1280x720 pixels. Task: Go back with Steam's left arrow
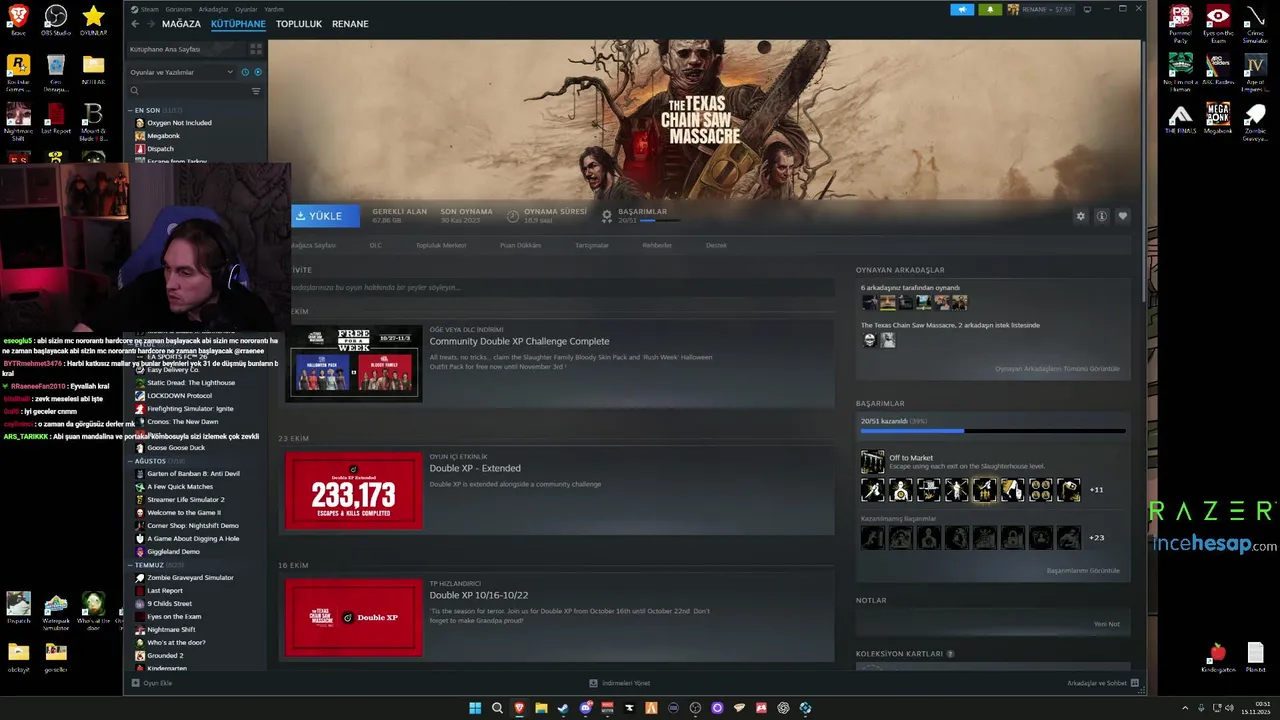[135, 24]
